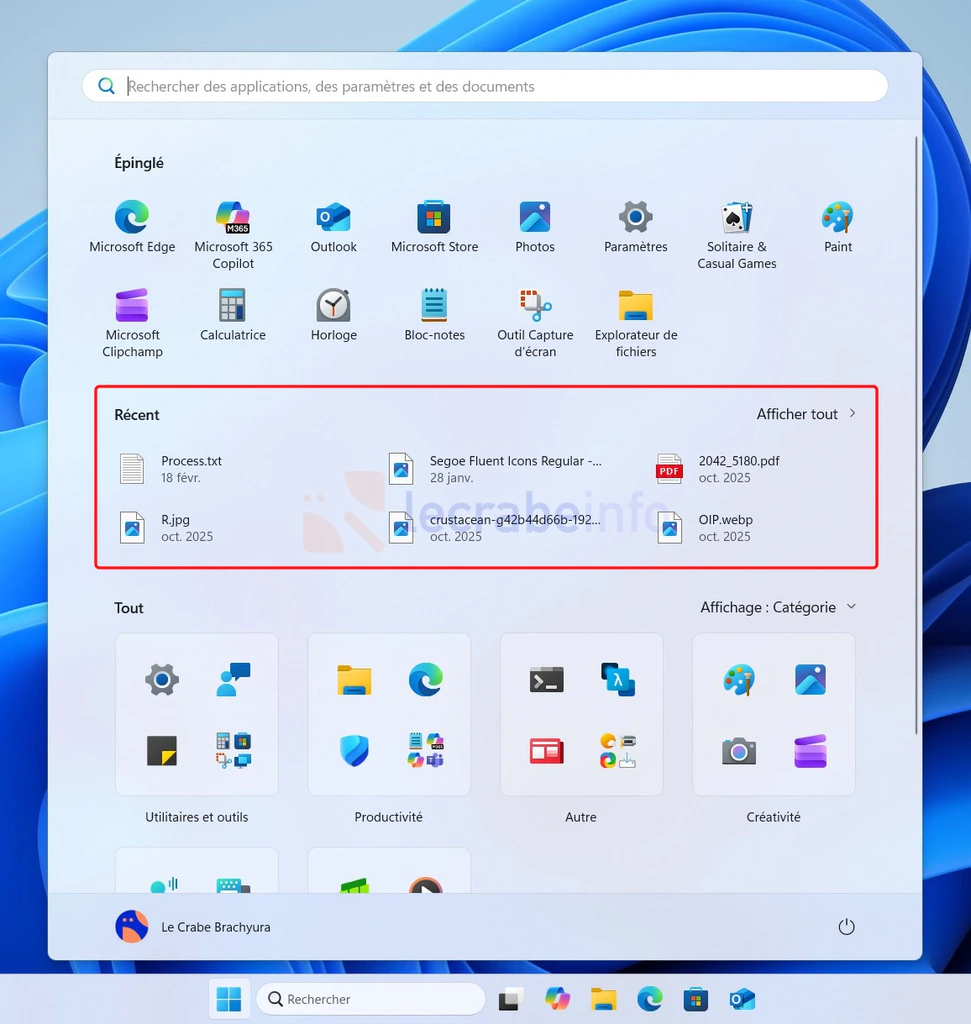Expand more apps cluster in Autre
The image size is (971, 1024).
[x=618, y=750]
